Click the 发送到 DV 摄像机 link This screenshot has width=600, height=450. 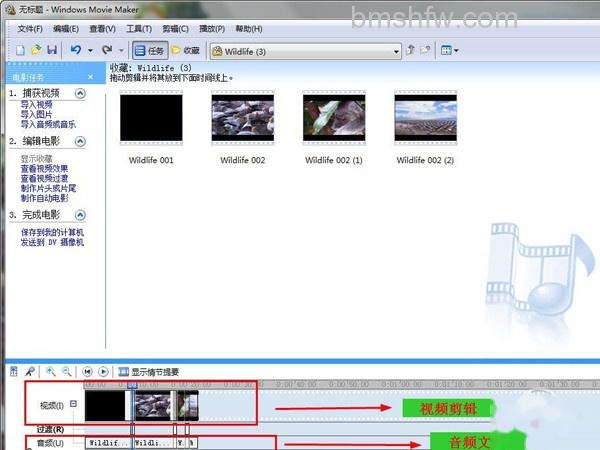[x=52, y=242]
